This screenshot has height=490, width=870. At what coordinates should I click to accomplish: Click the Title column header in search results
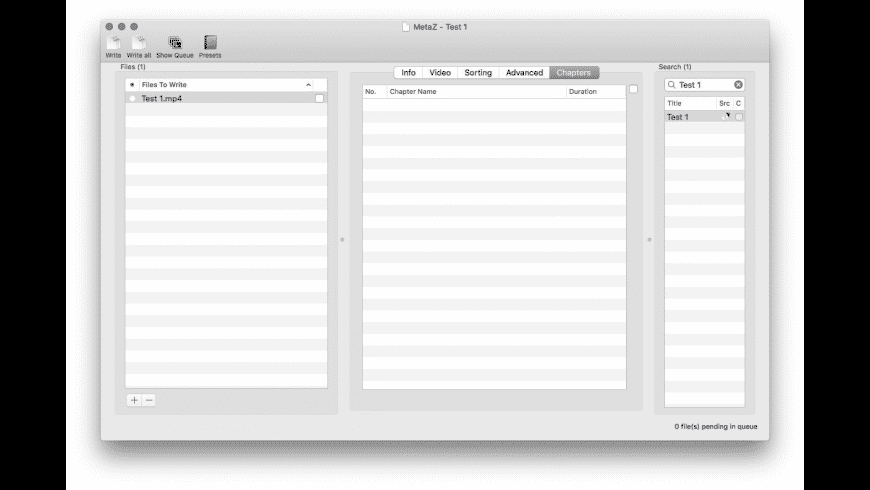coord(691,103)
